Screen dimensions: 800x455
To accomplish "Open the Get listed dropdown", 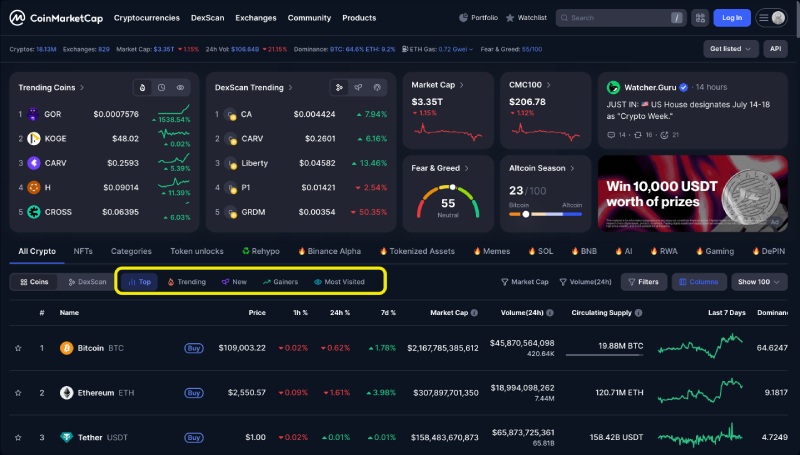I will tap(730, 49).
